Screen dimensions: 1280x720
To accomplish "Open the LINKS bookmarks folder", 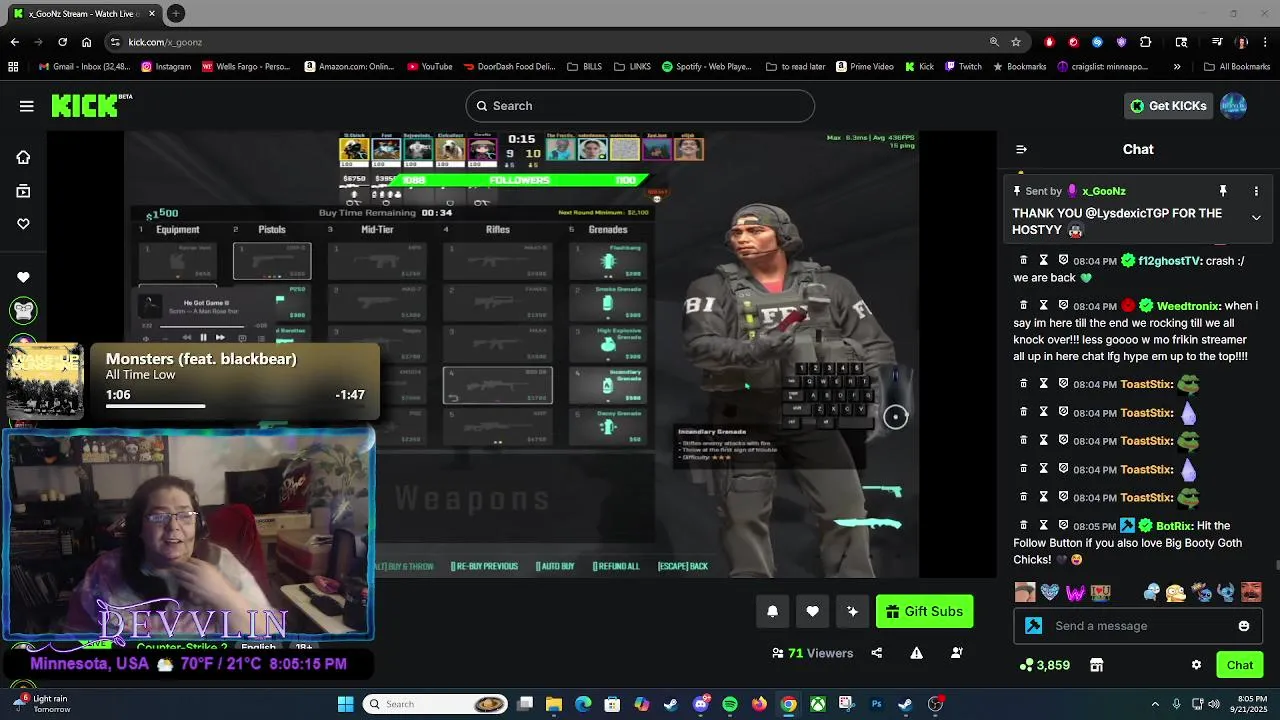I will pyautogui.click(x=632, y=67).
